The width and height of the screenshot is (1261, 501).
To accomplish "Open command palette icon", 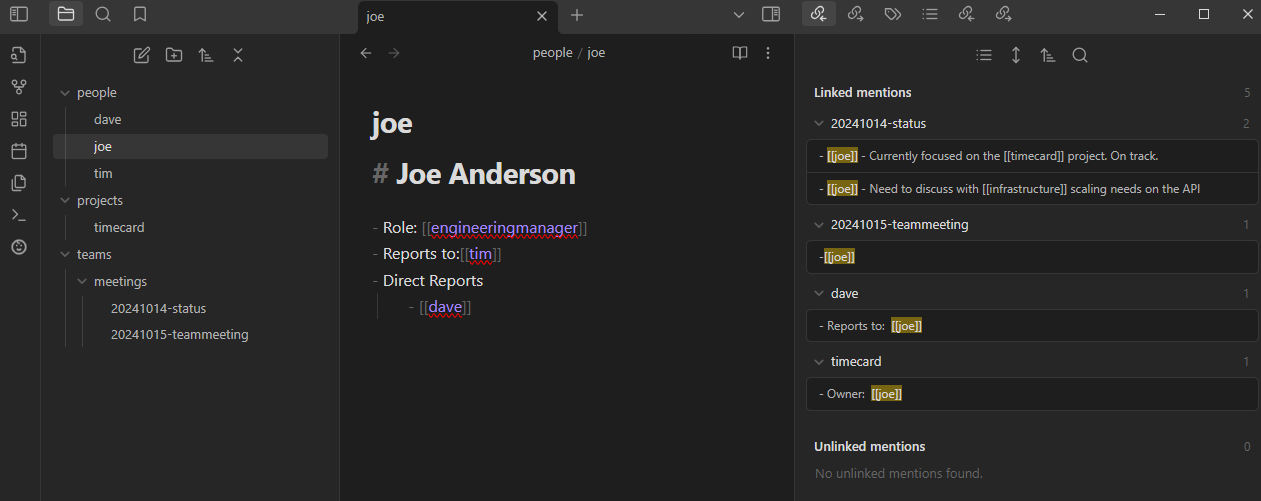I will pos(19,215).
